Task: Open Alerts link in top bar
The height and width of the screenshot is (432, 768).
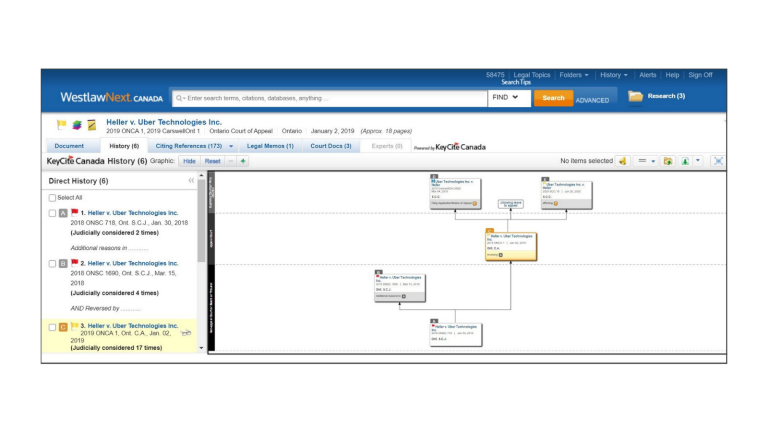Action: [648, 75]
